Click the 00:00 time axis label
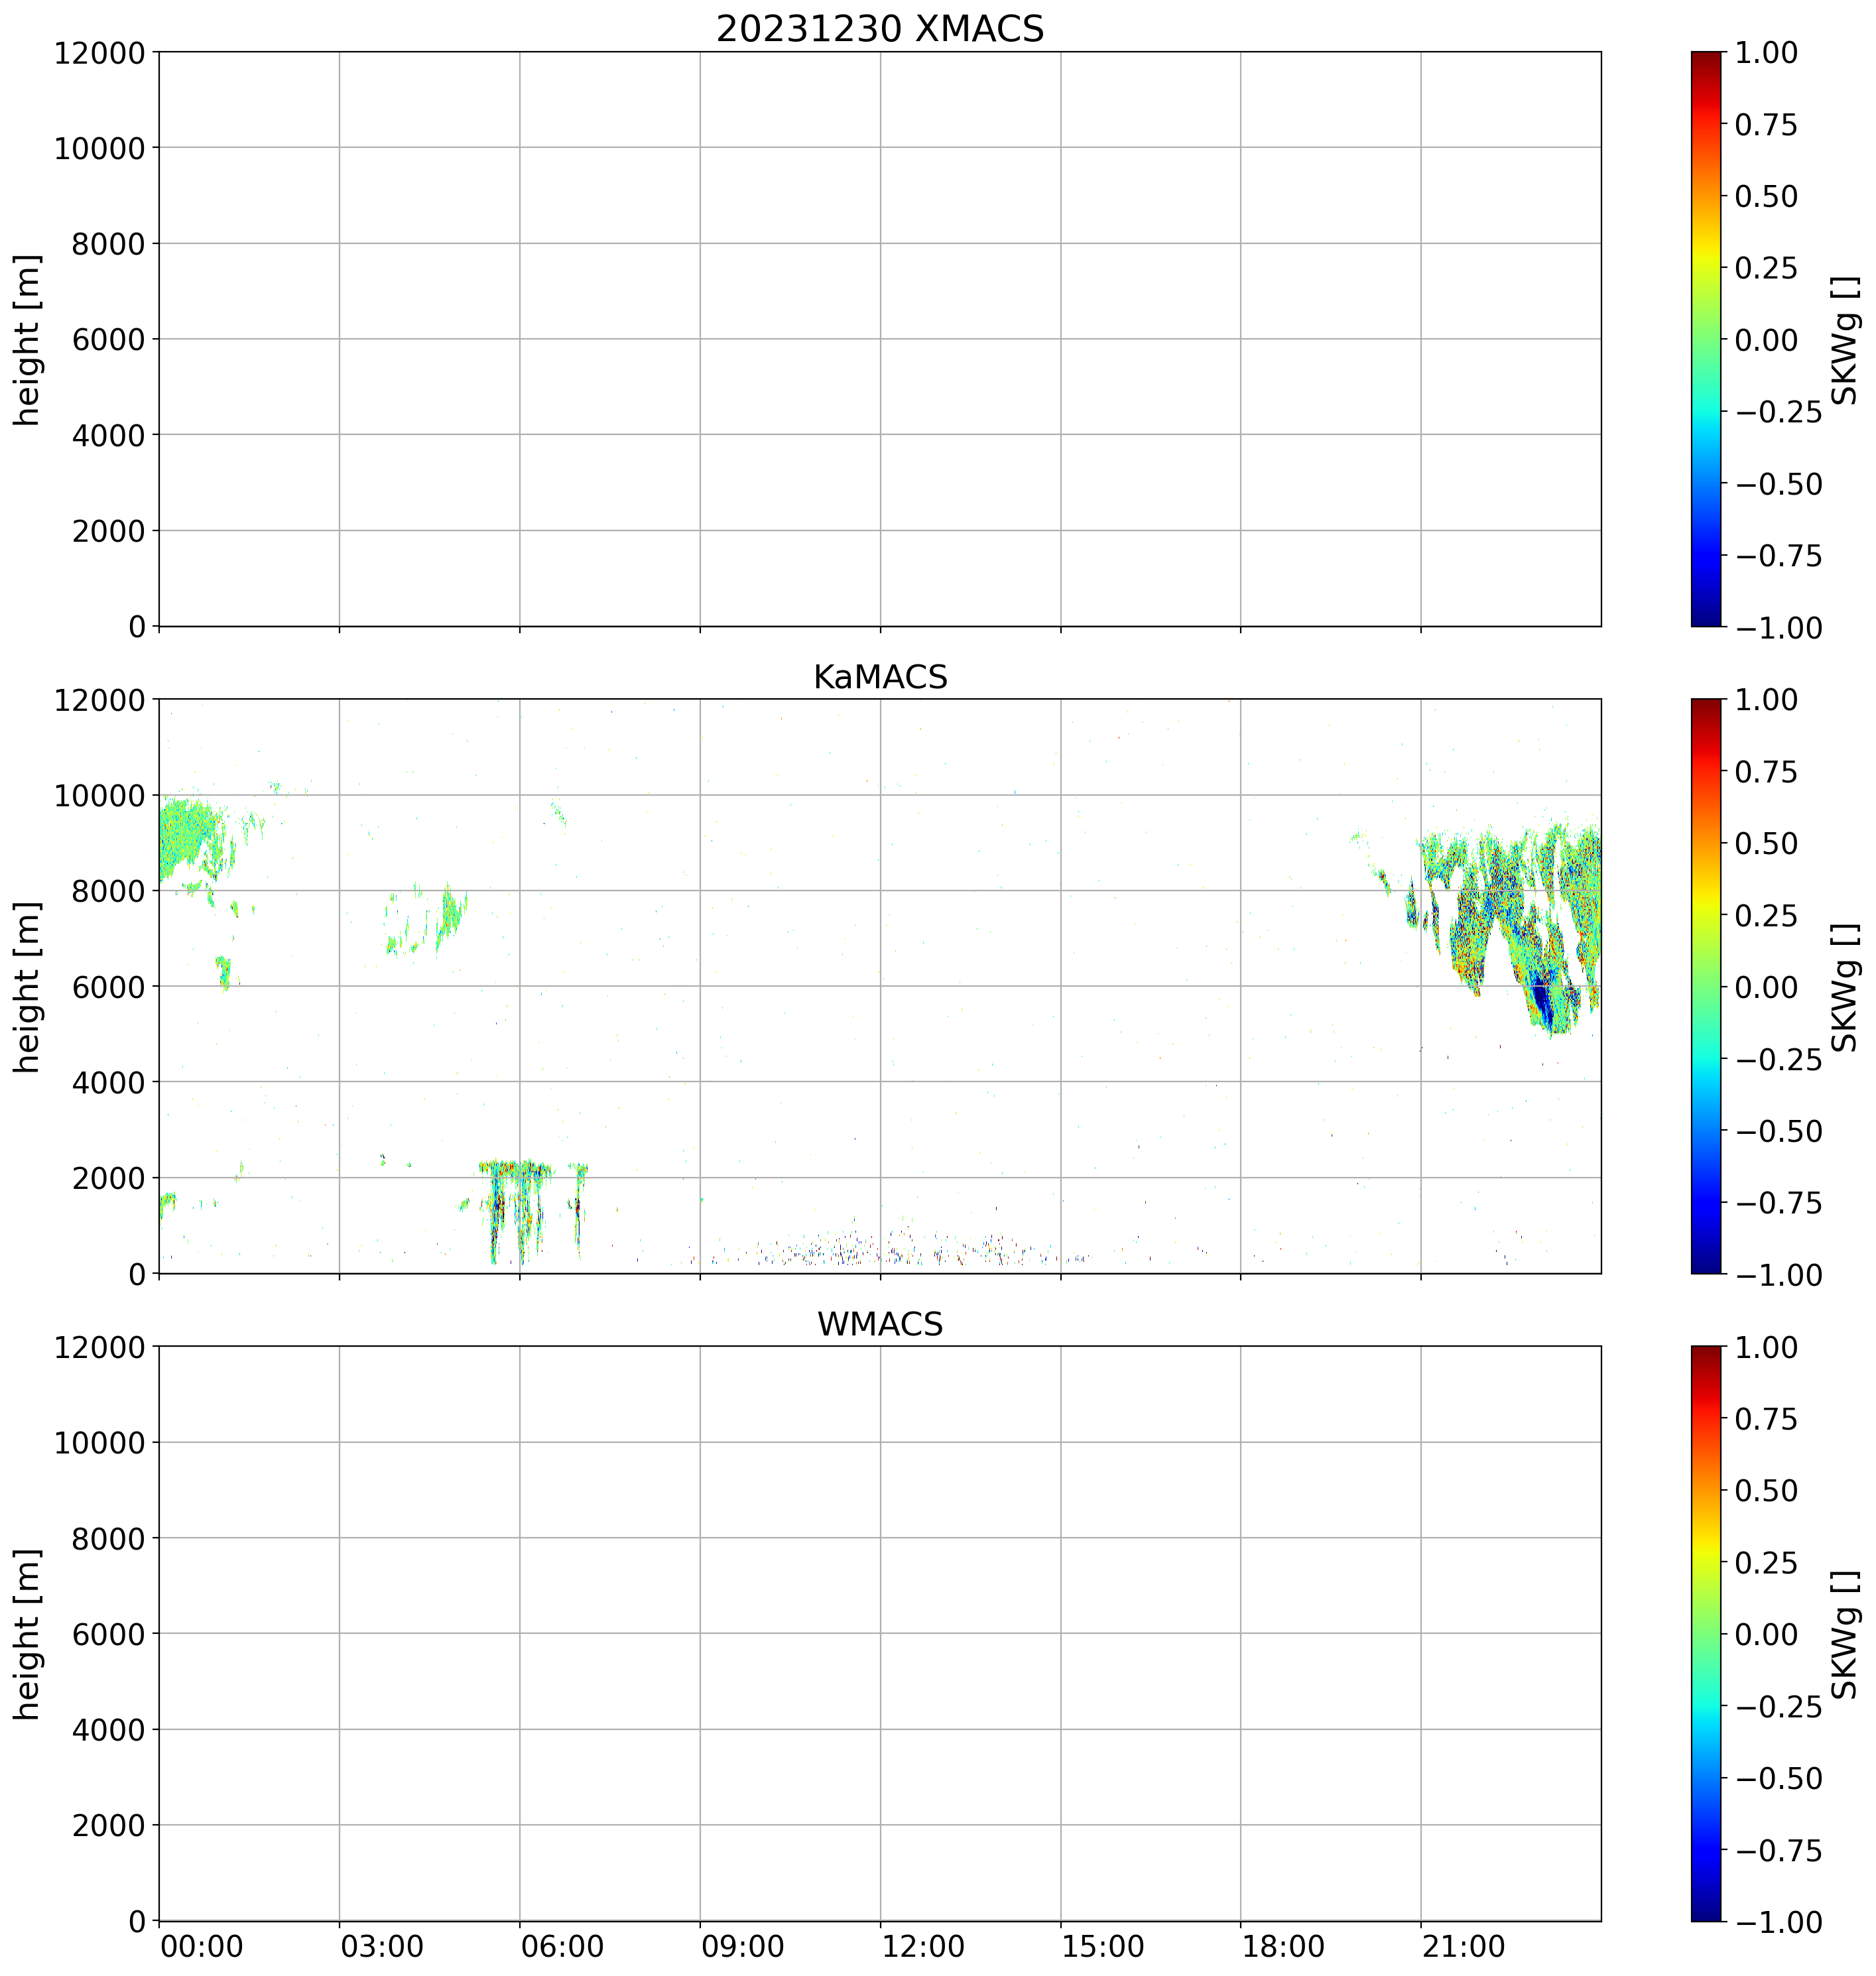The height and width of the screenshot is (1976, 1876). (202, 1947)
